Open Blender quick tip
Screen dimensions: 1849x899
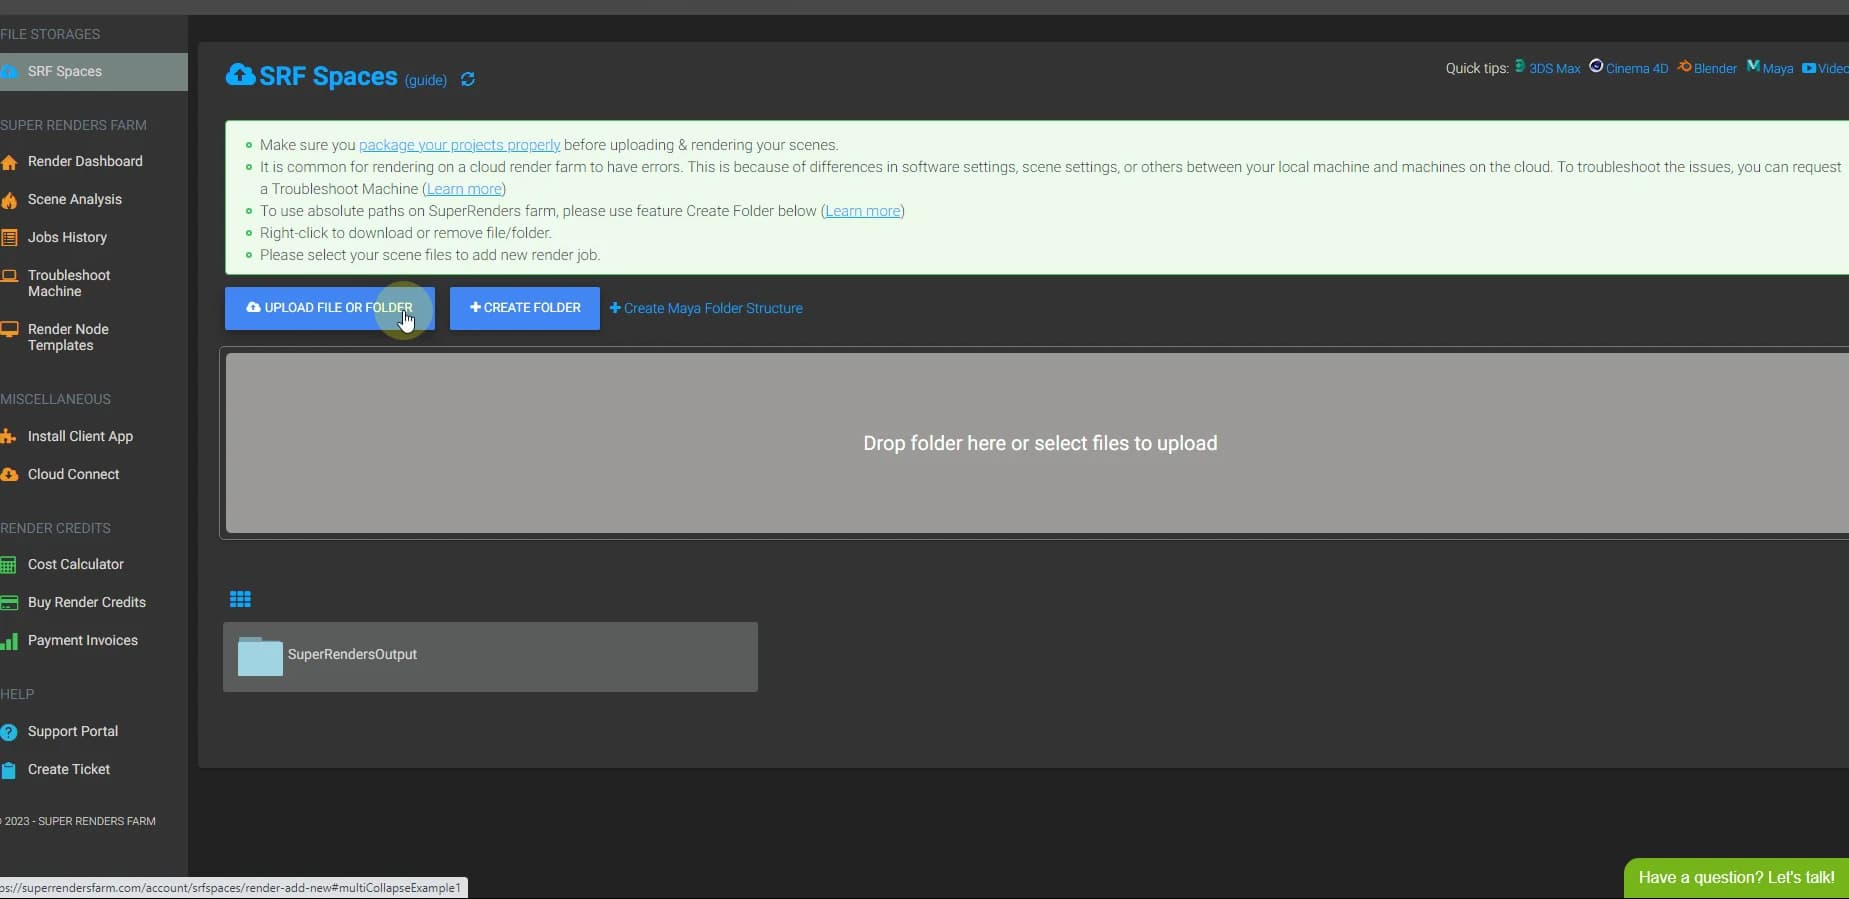(x=1715, y=68)
